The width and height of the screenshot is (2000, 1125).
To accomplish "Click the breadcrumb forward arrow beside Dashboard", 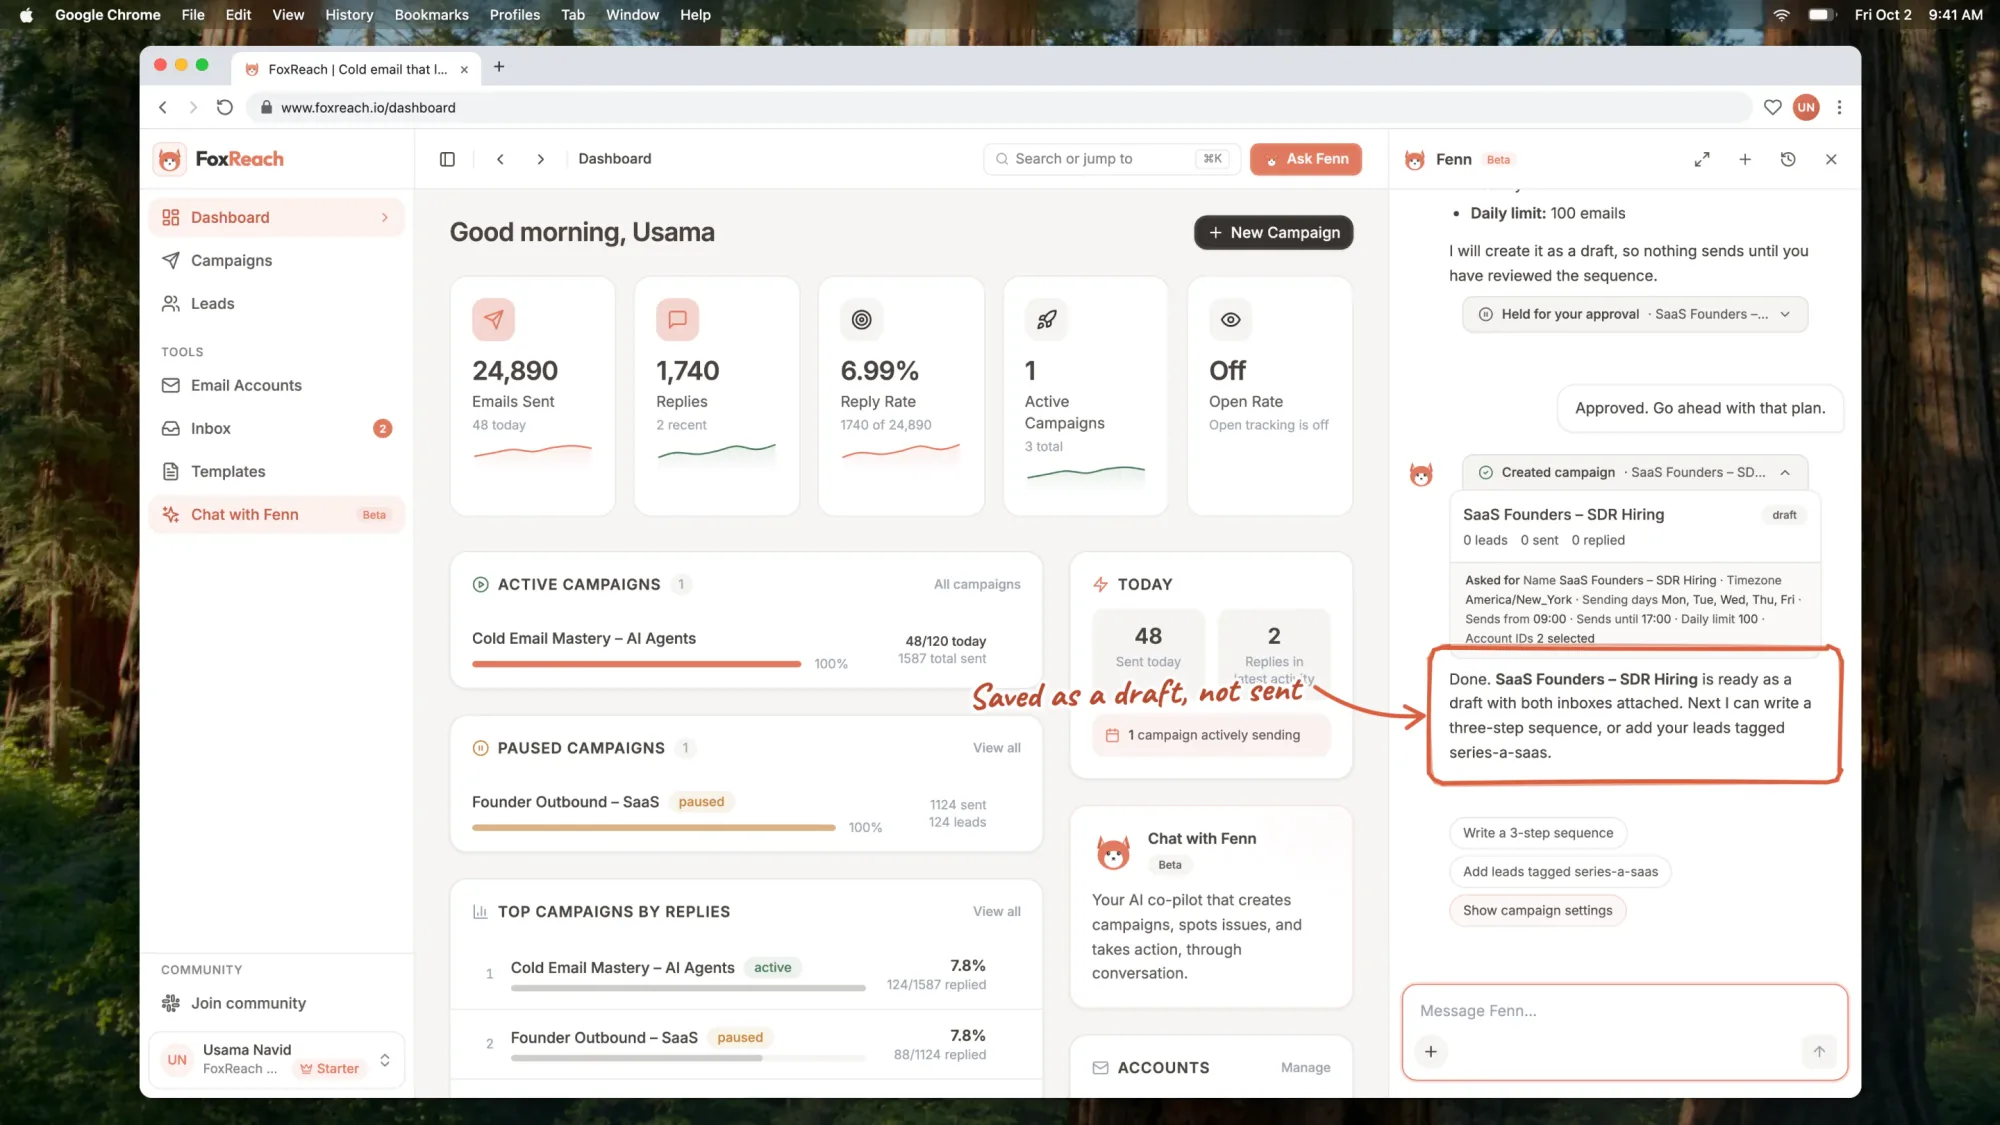I will click(x=540, y=159).
